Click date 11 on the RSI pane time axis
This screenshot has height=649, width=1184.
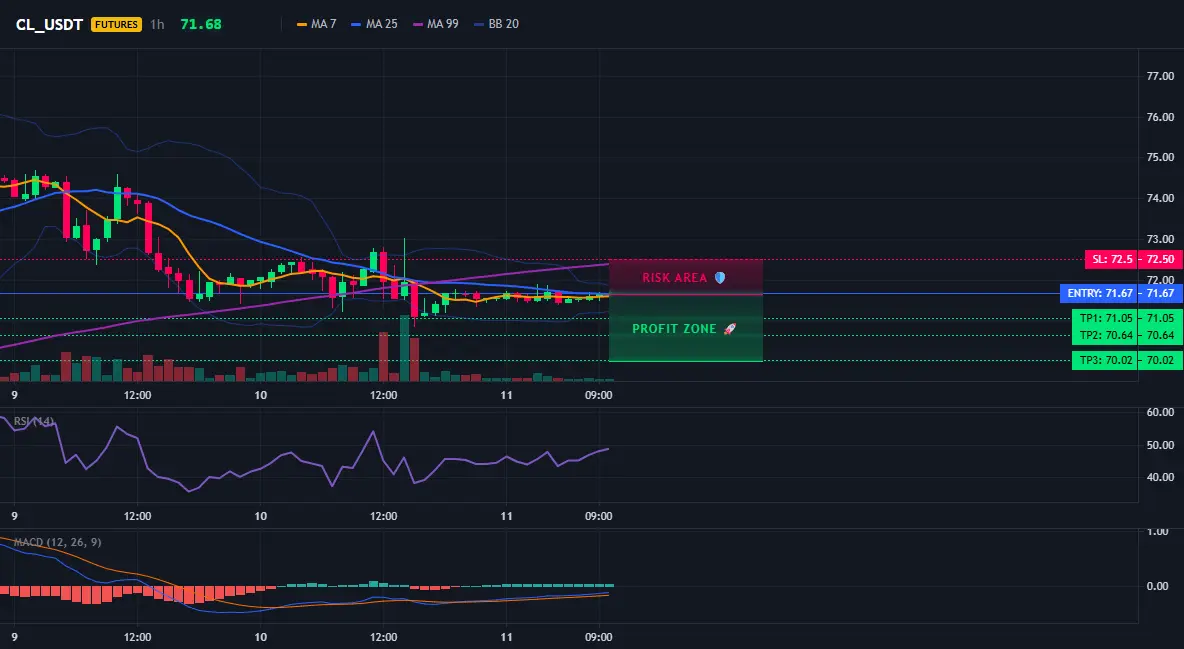506,516
